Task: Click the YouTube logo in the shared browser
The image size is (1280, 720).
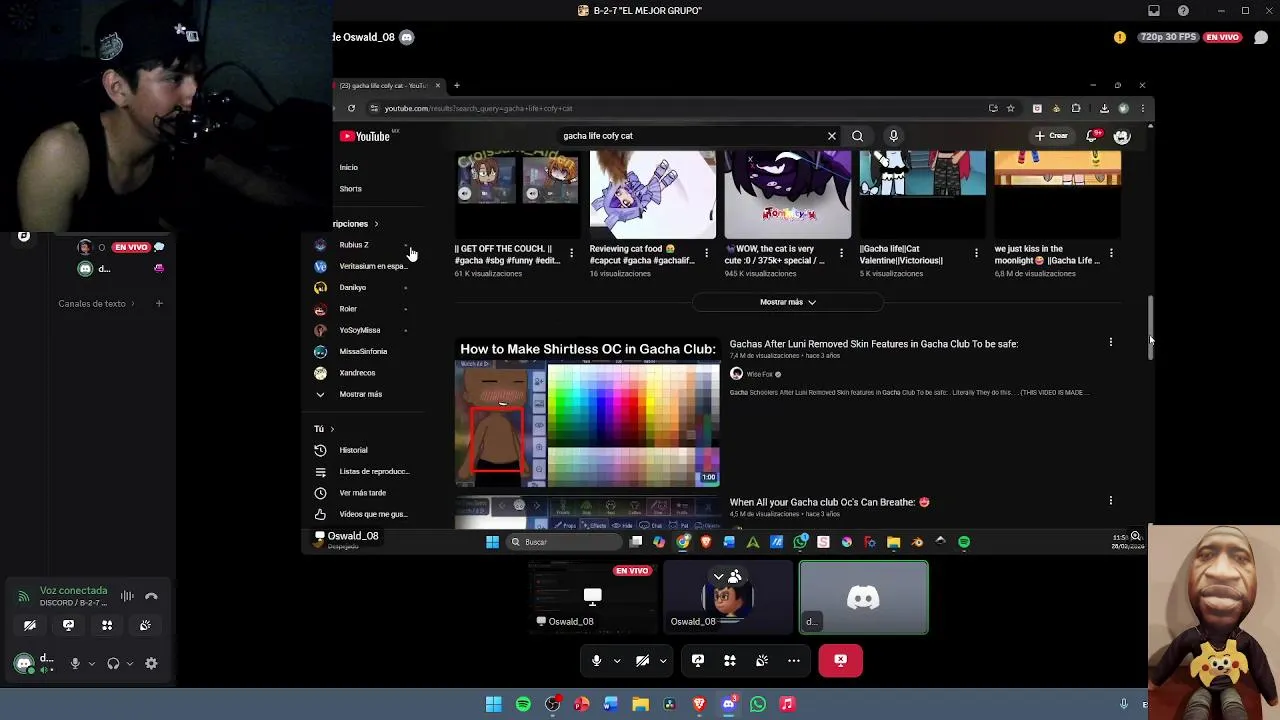Action: (x=365, y=136)
